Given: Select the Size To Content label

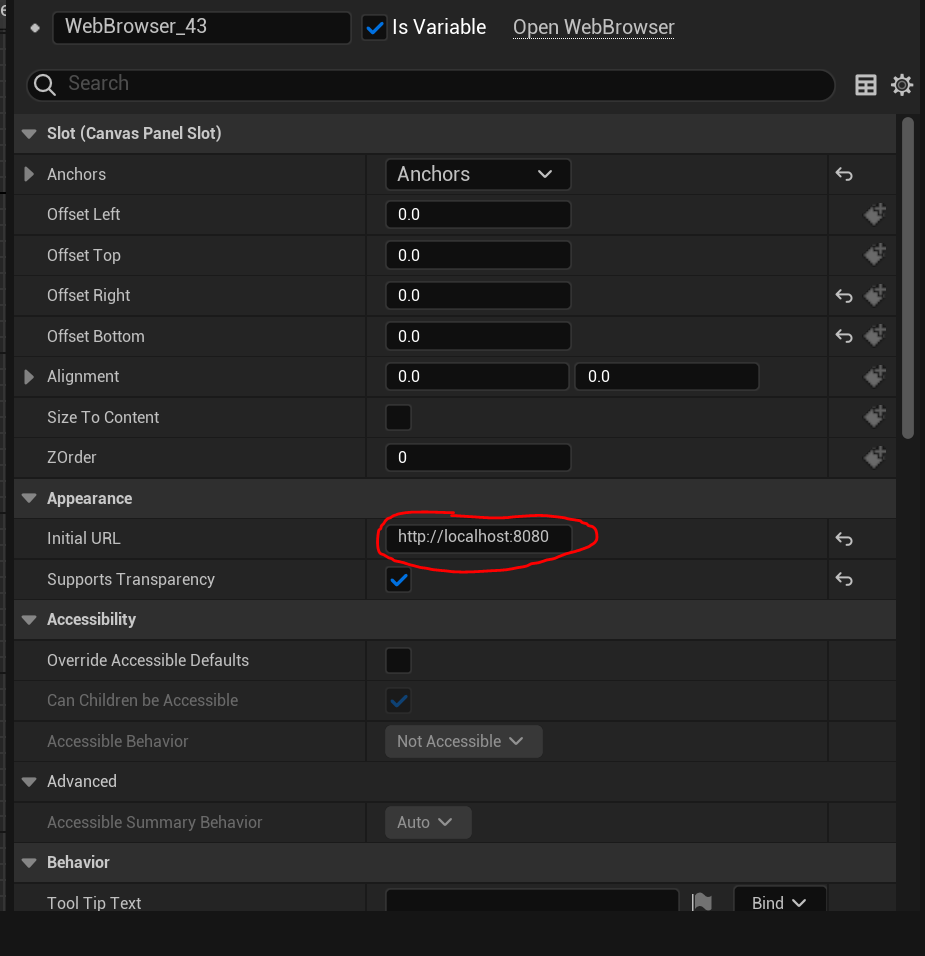Looking at the screenshot, I should [103, 417].
